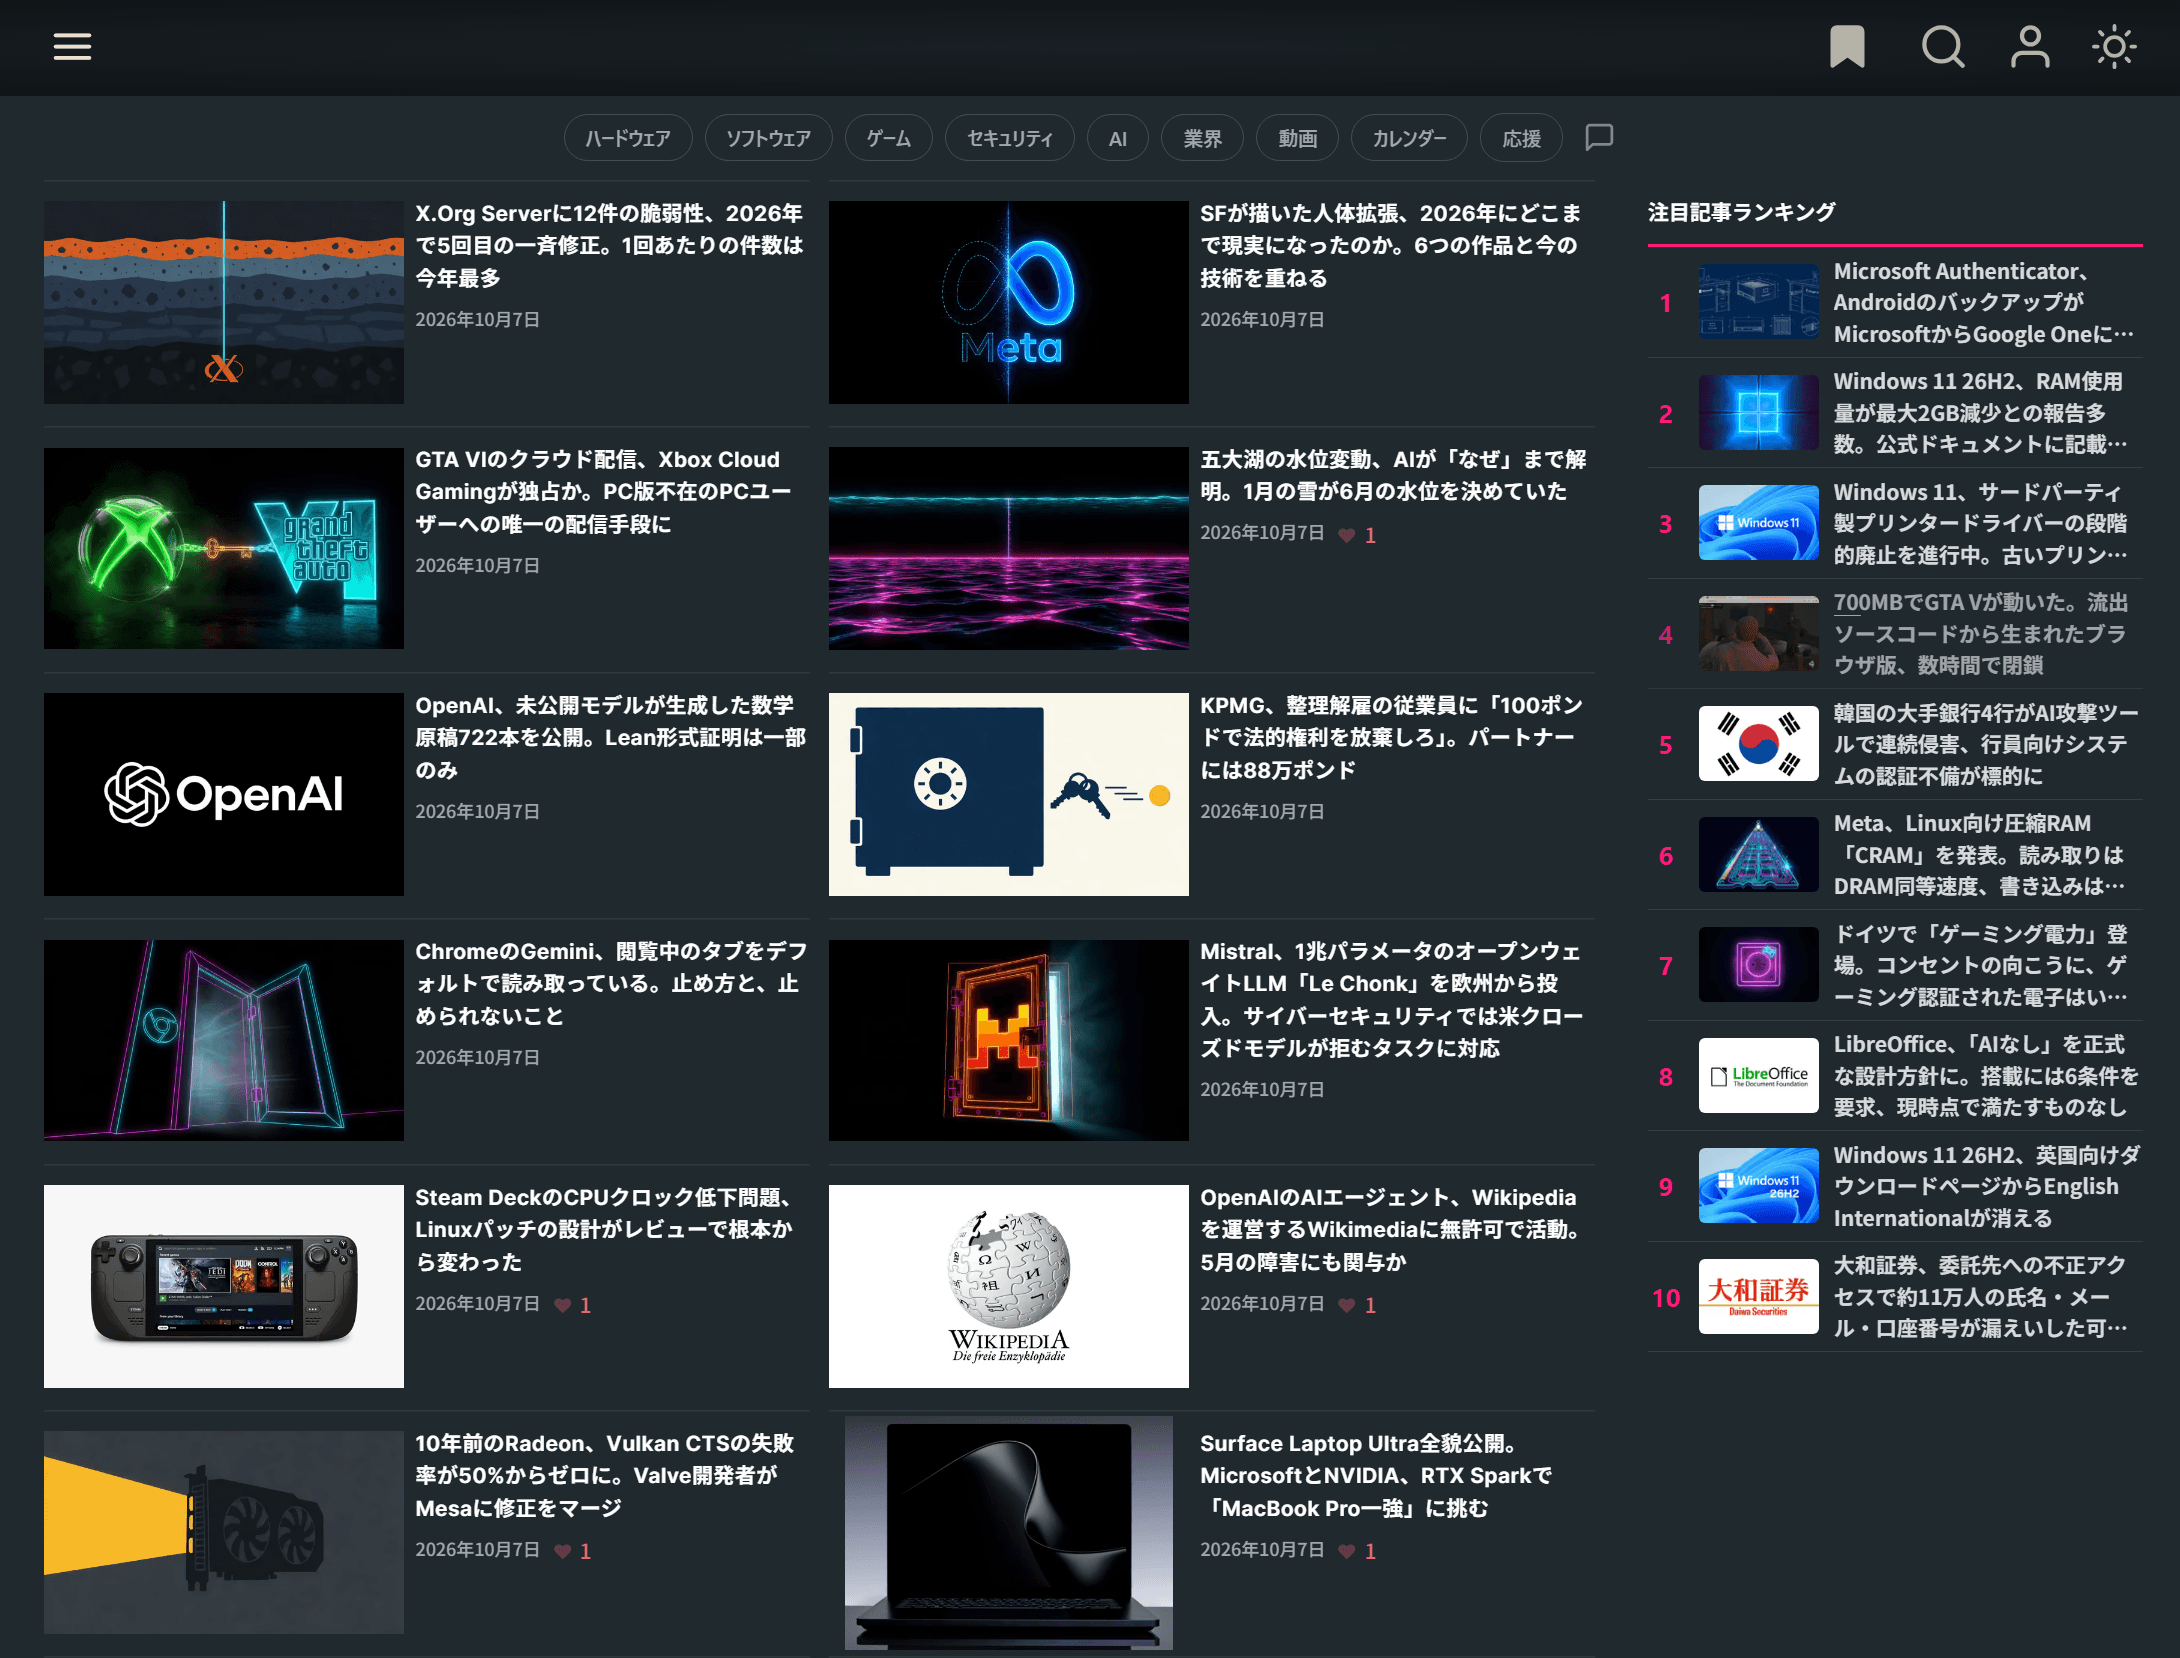Click the Meta logo article thumbnail
Viewport: 2180px width, 1658px height.
(x=1008, y=302)
